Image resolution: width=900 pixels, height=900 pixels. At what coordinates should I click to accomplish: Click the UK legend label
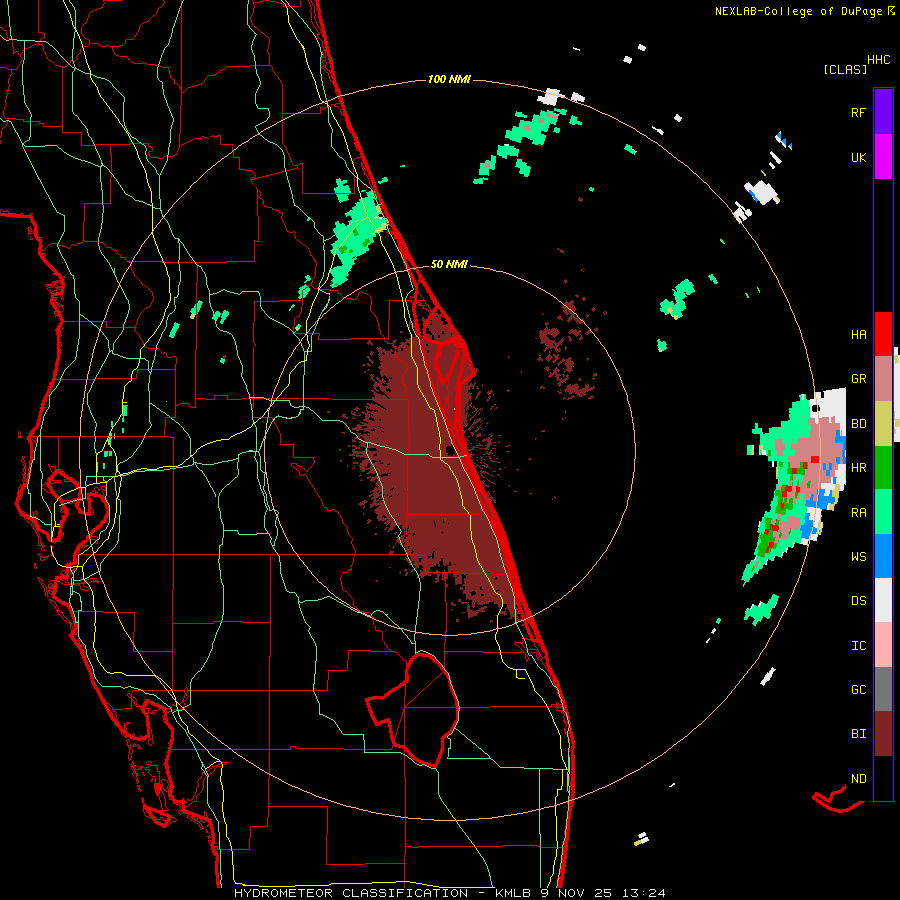[858, 158]
